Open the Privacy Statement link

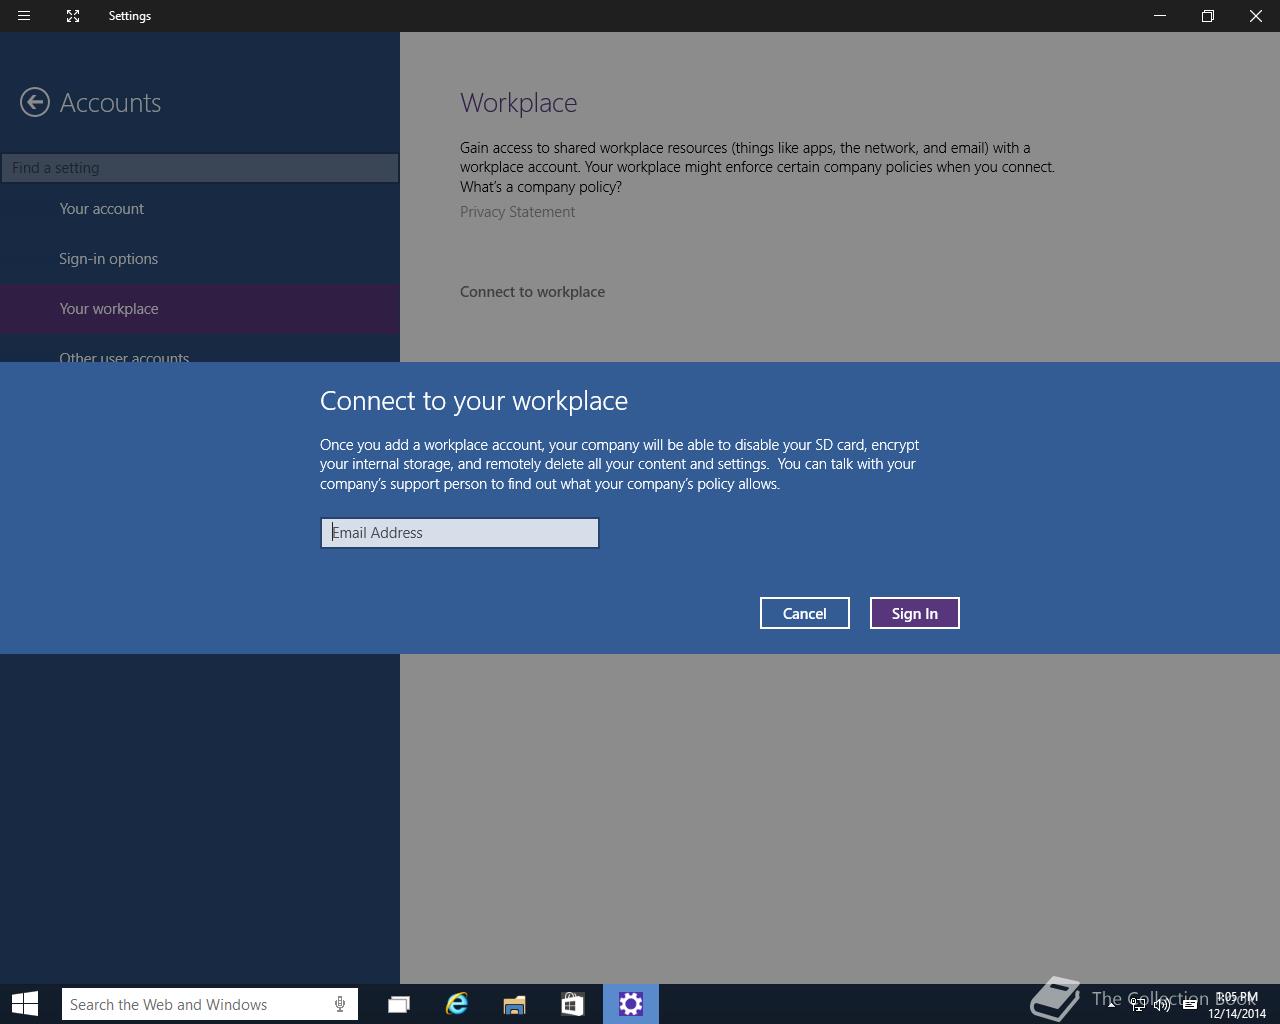(517, 212)
